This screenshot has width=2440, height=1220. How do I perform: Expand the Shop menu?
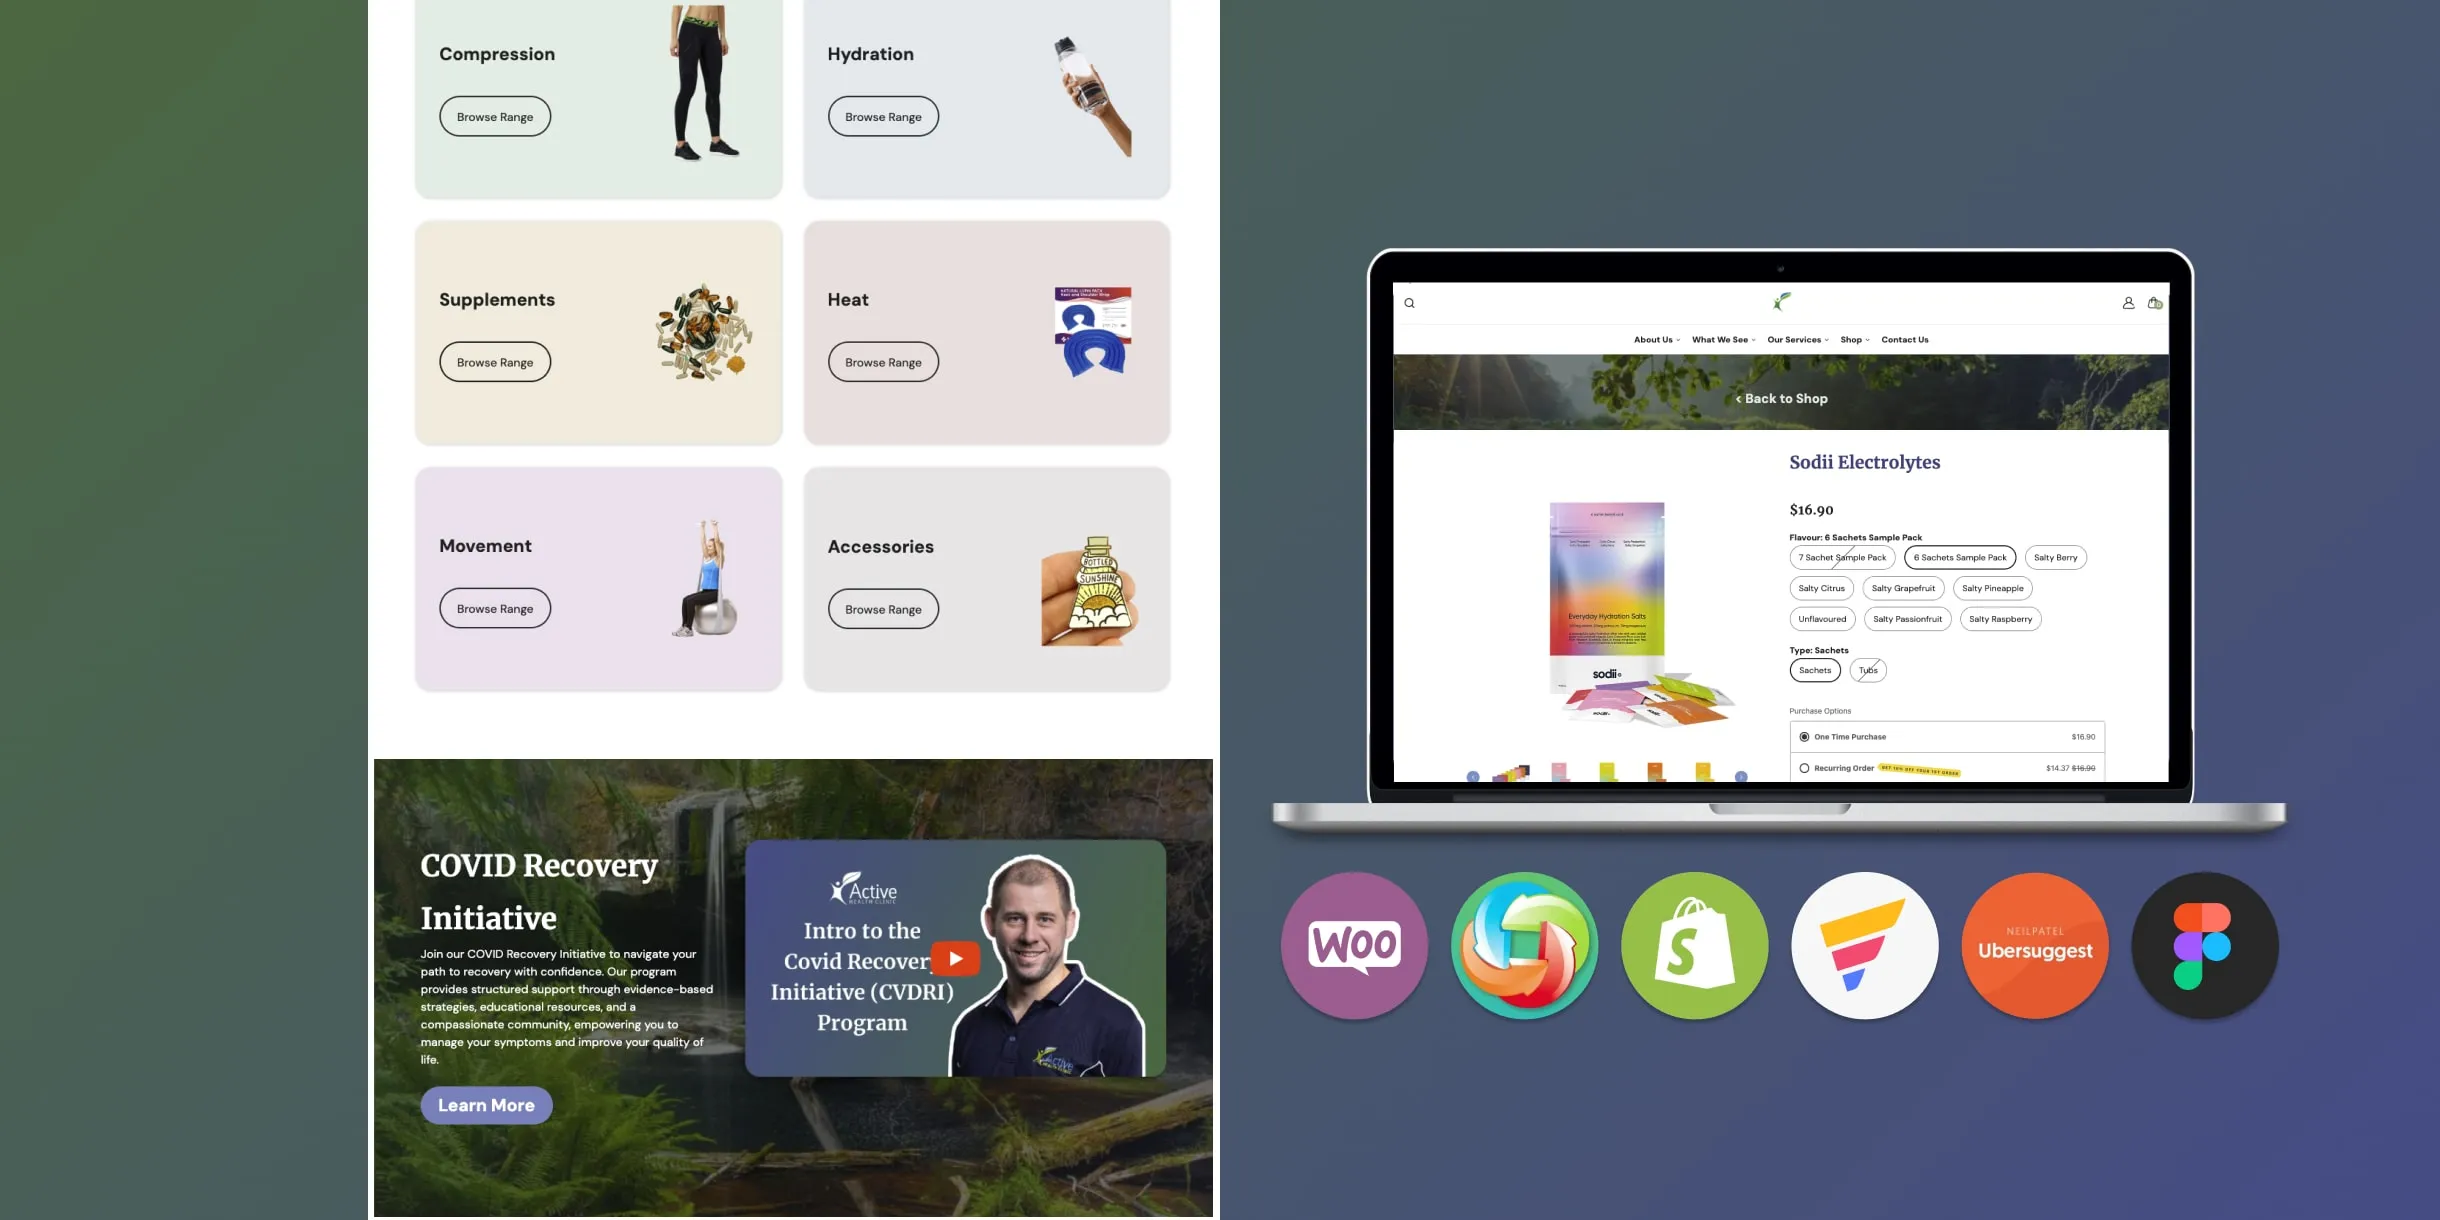click(1855, 339)
